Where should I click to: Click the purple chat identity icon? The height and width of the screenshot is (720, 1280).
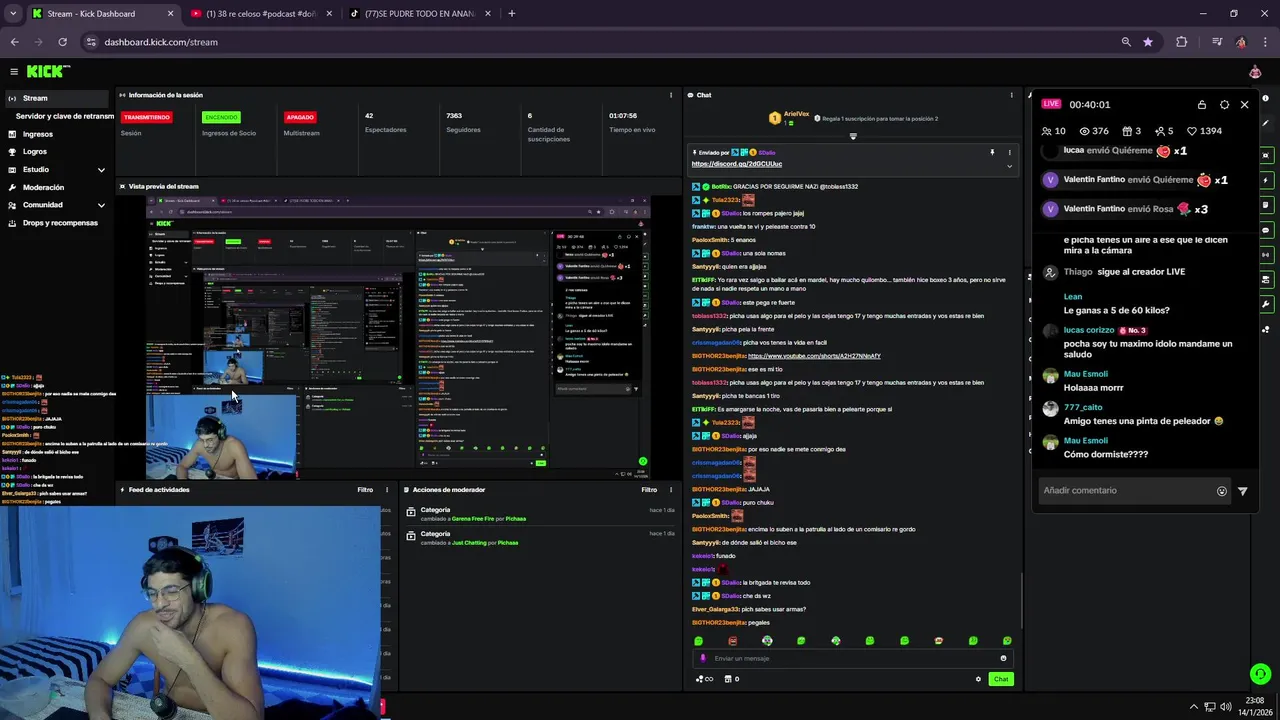pos(703,658)
